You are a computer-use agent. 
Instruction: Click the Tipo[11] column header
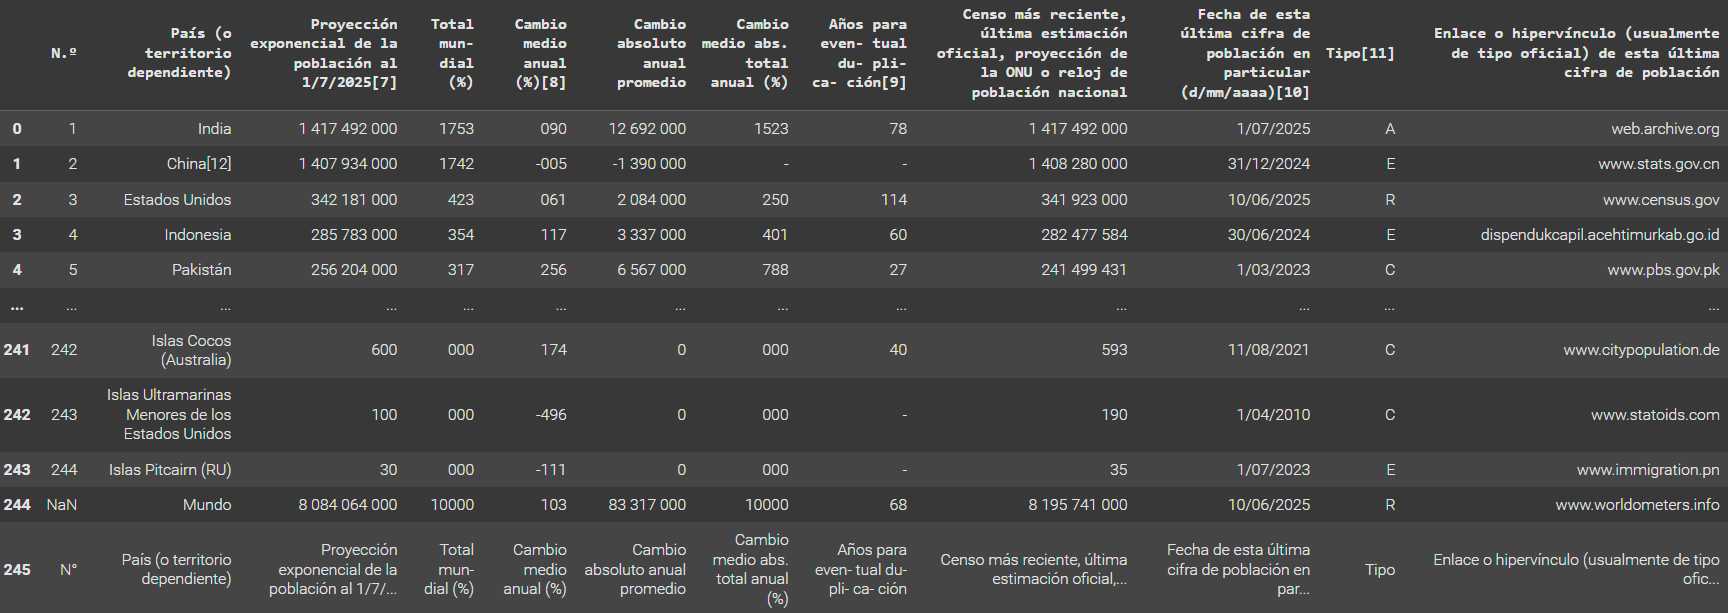point(1359,53)
